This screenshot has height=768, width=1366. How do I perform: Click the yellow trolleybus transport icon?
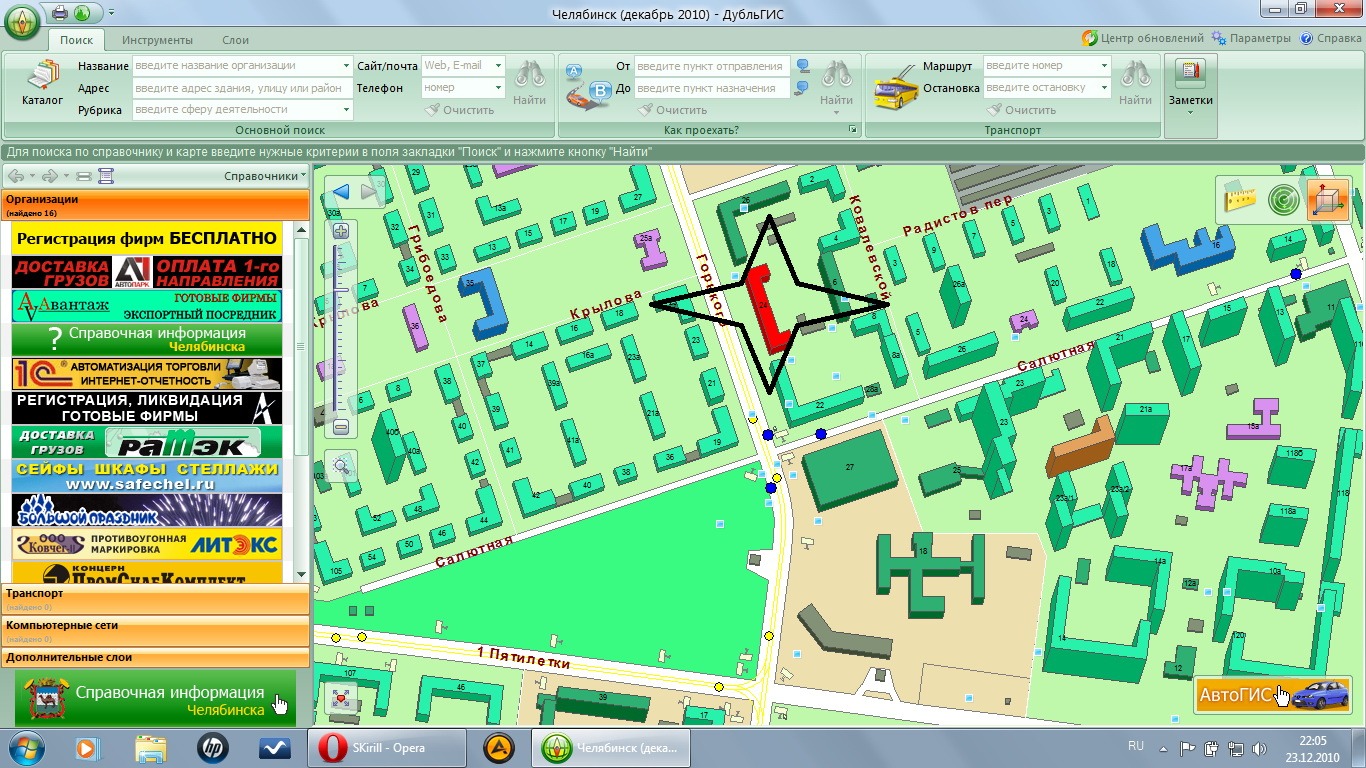coord(896,86)
